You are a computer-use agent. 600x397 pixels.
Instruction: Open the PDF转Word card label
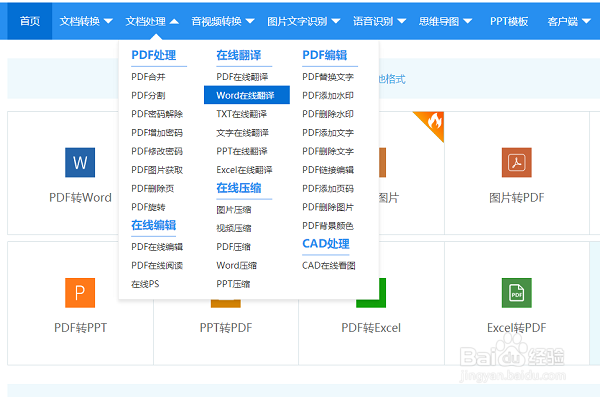pos(80,198)
